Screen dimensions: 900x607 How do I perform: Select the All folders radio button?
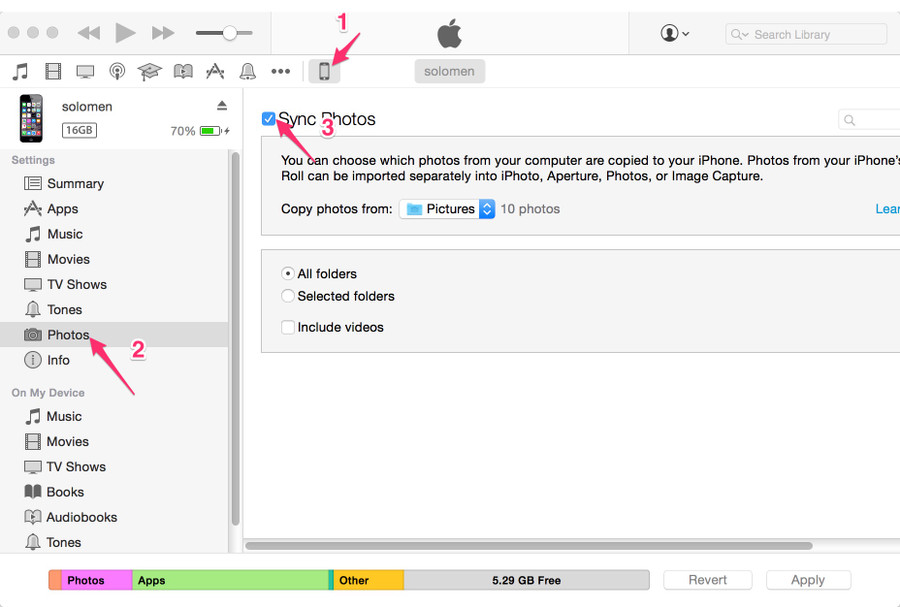coord(288,274)
